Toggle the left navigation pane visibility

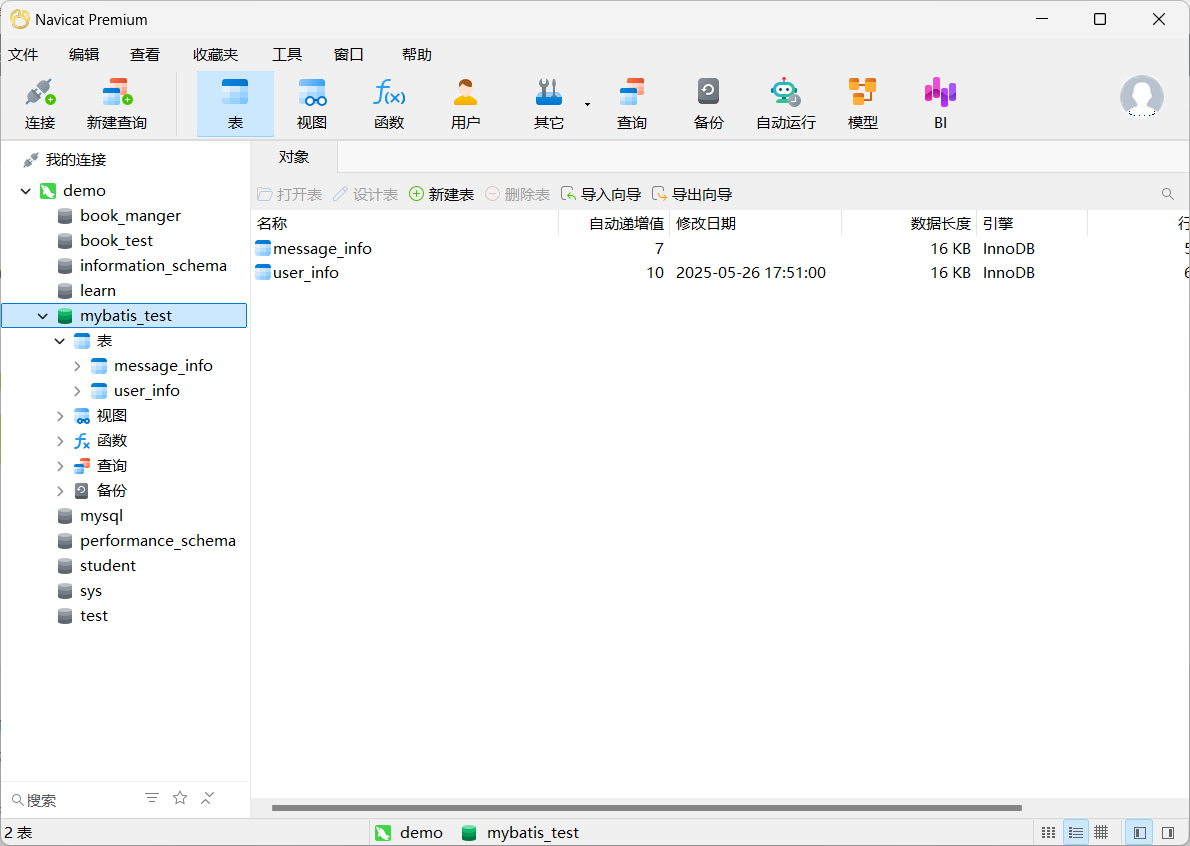tap(1139, 832)
